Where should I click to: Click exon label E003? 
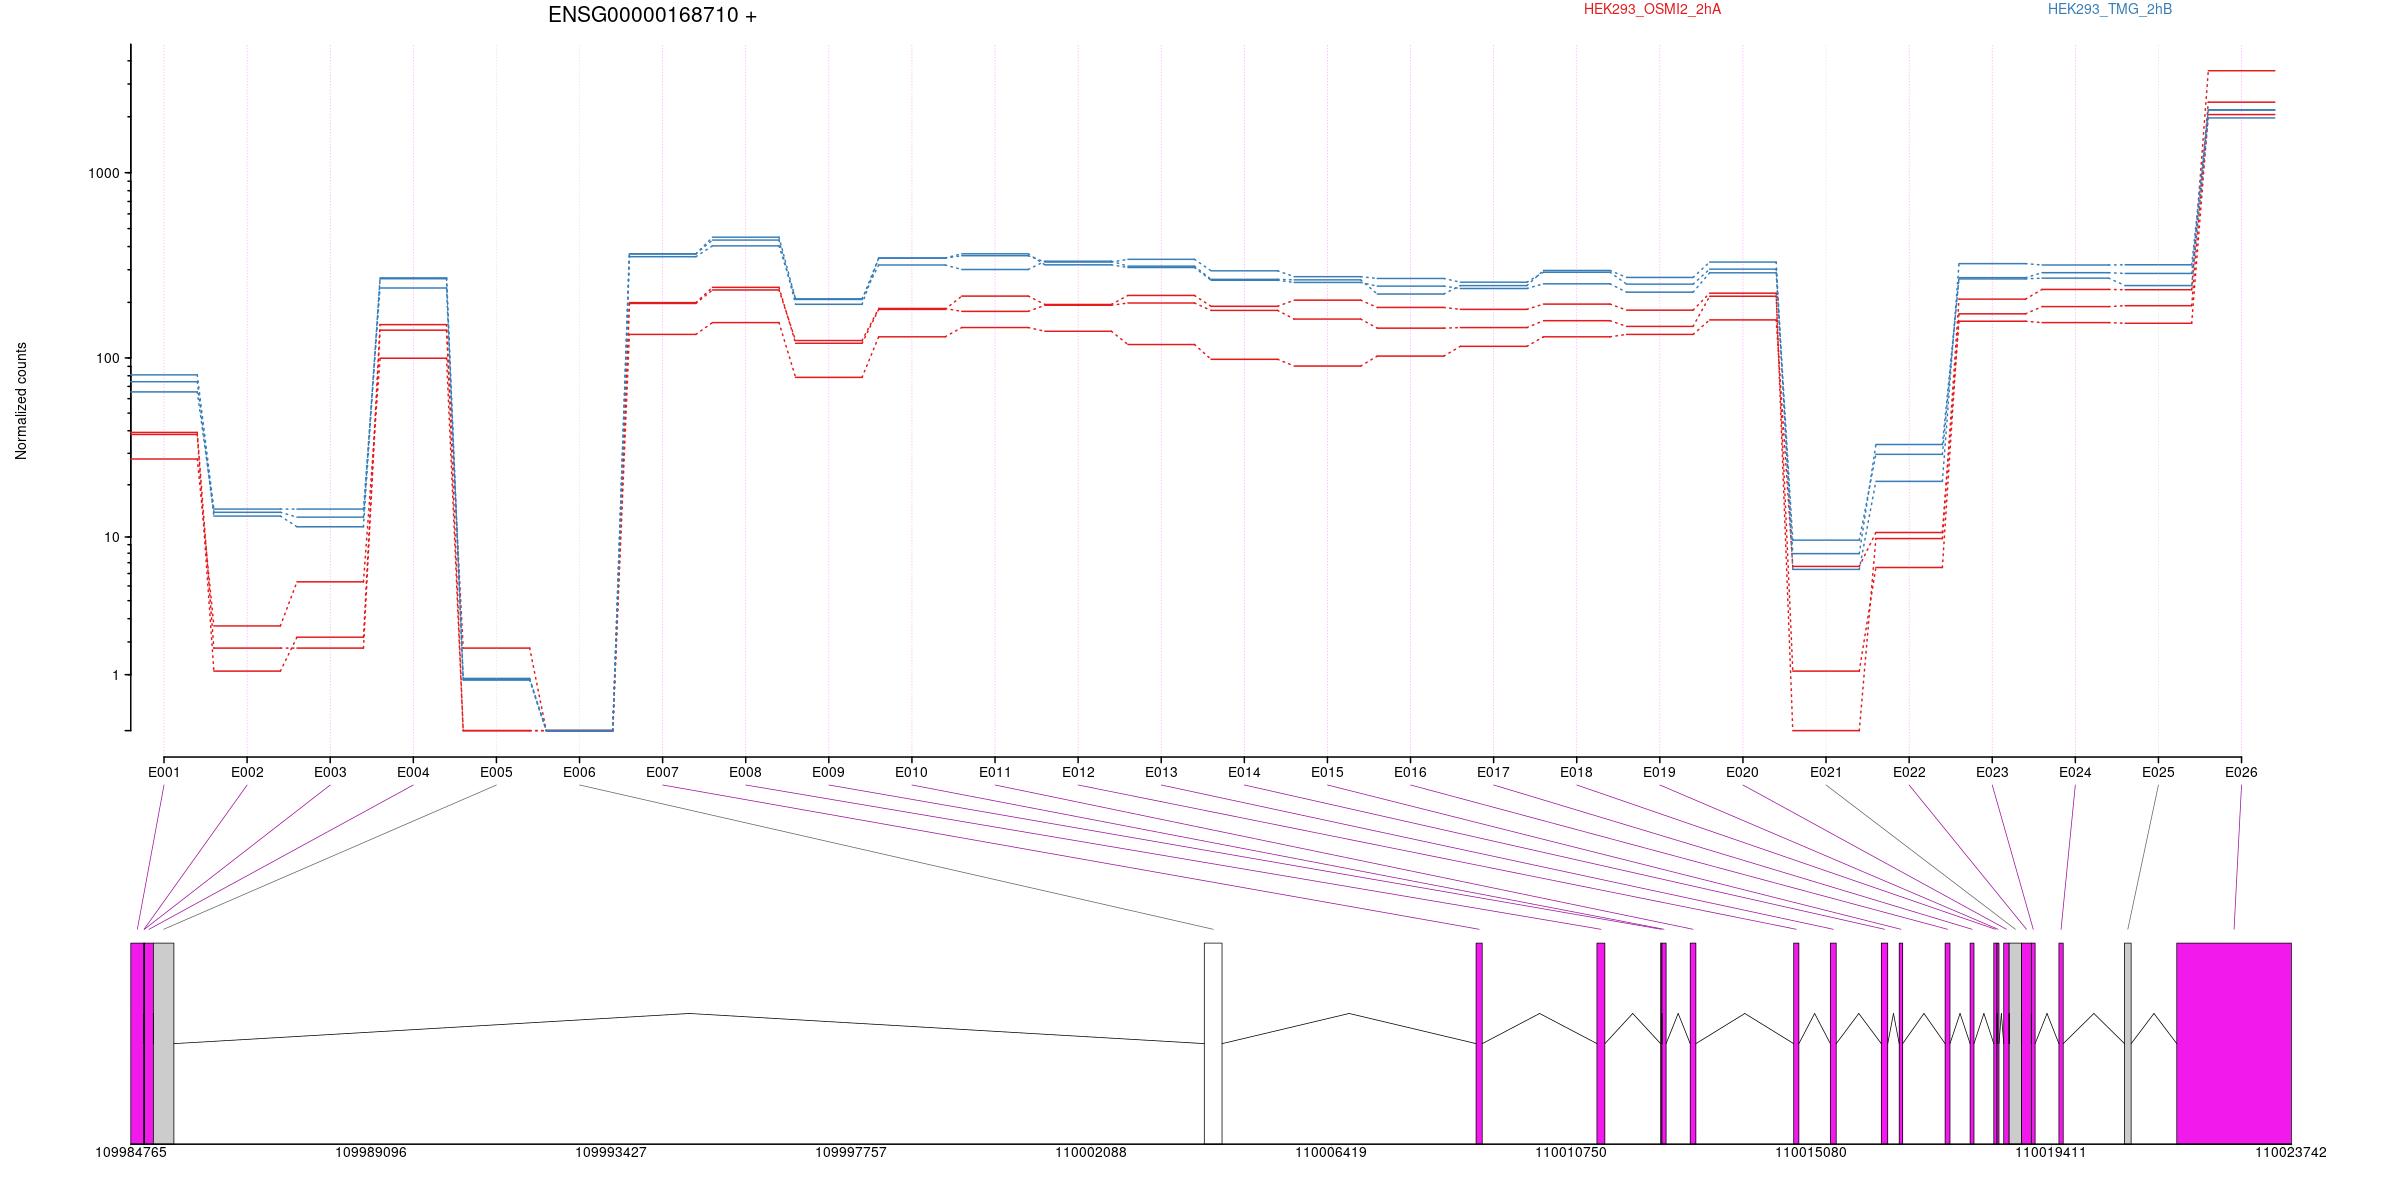[330, 772]
